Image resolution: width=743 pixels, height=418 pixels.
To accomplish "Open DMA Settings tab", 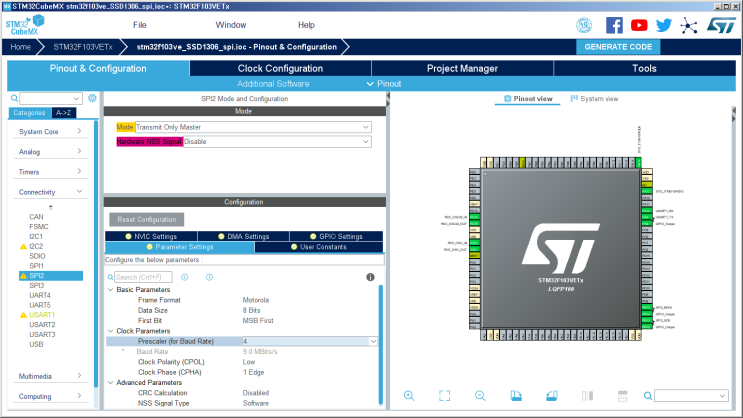I will tap(244, 236).
